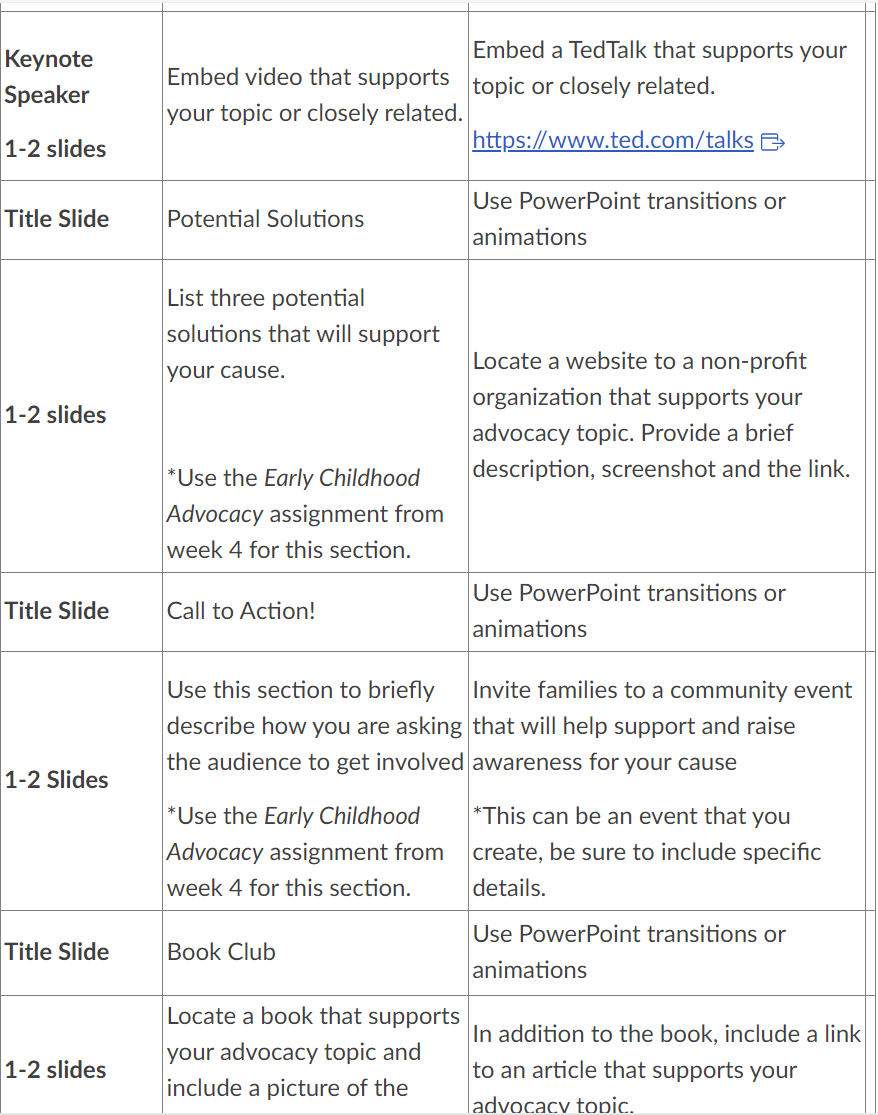The height and width of the screenshot is (1115, 878).
Task: Click Use this section to briefly describe text
Action: [315, 726]
